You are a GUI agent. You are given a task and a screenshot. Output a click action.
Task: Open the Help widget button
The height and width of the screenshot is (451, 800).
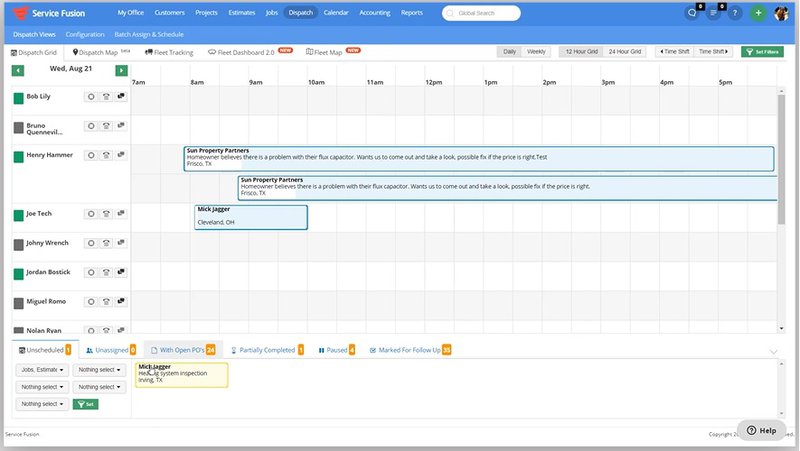tap(761, 431)
